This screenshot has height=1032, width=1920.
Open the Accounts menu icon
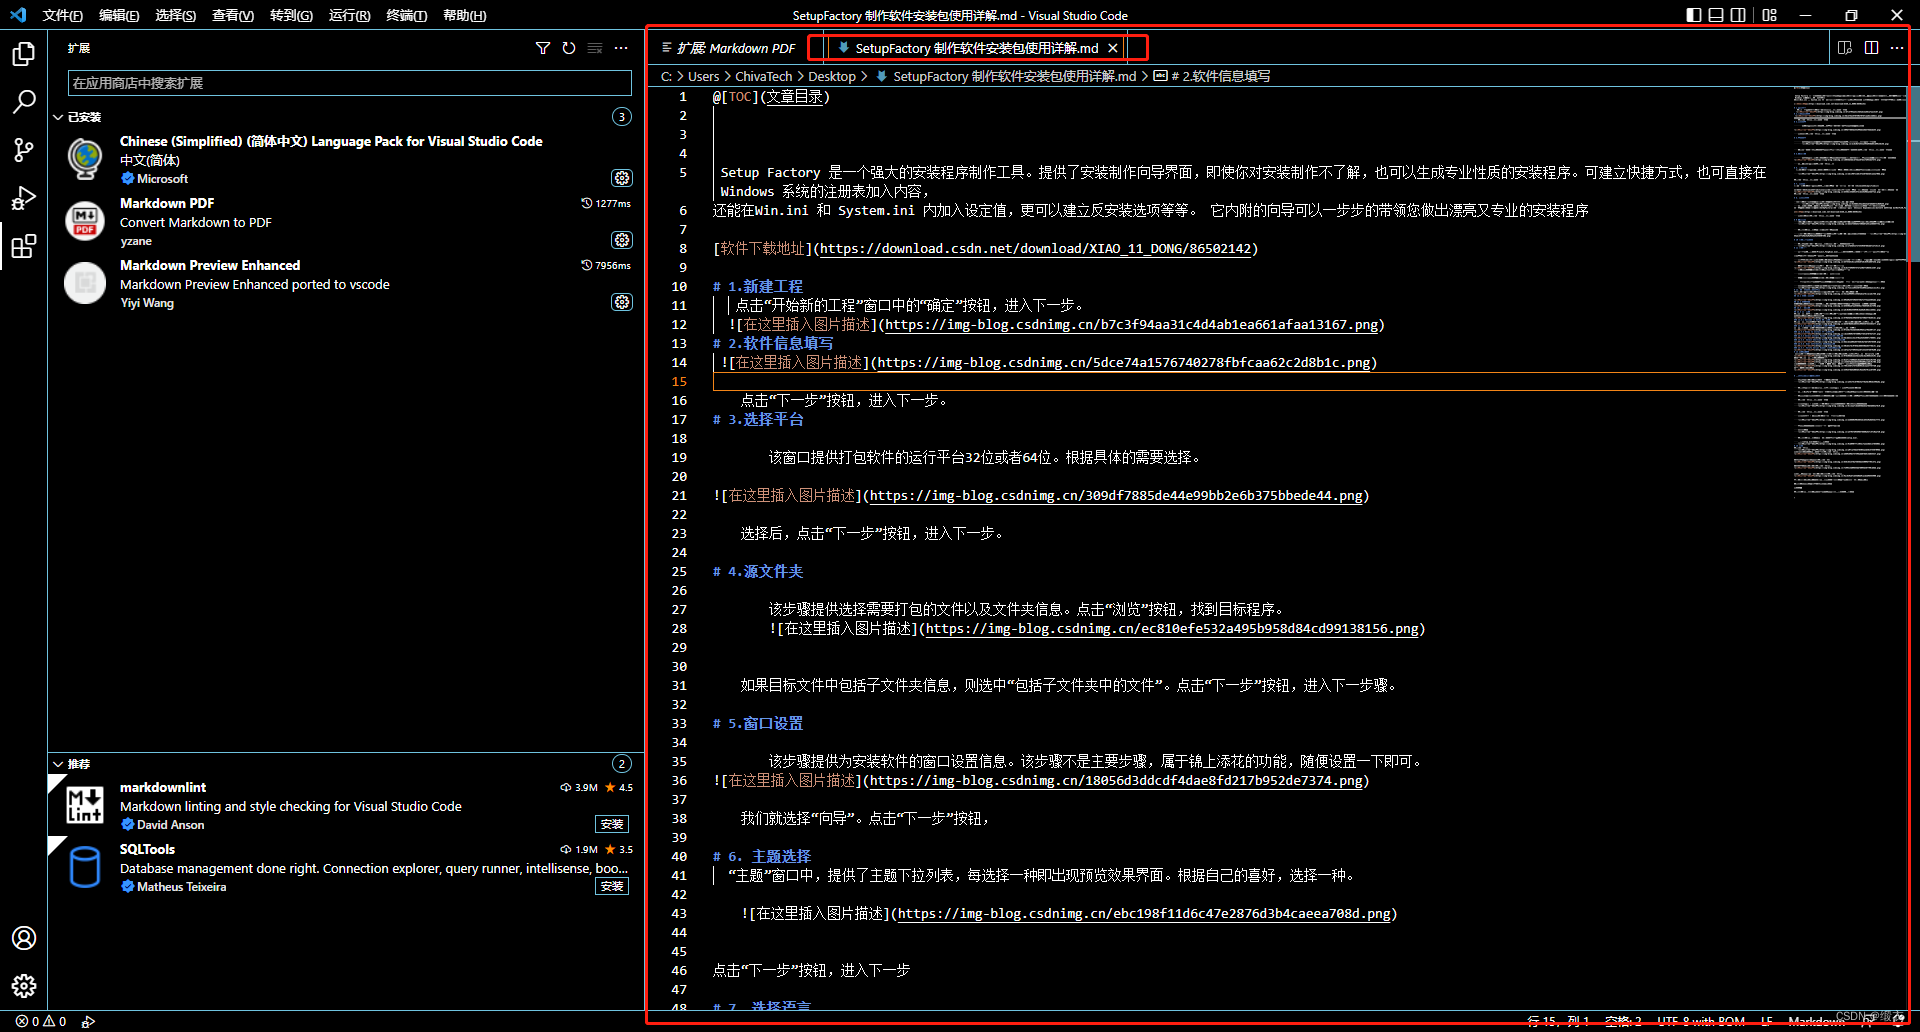(x=24, y=938)
